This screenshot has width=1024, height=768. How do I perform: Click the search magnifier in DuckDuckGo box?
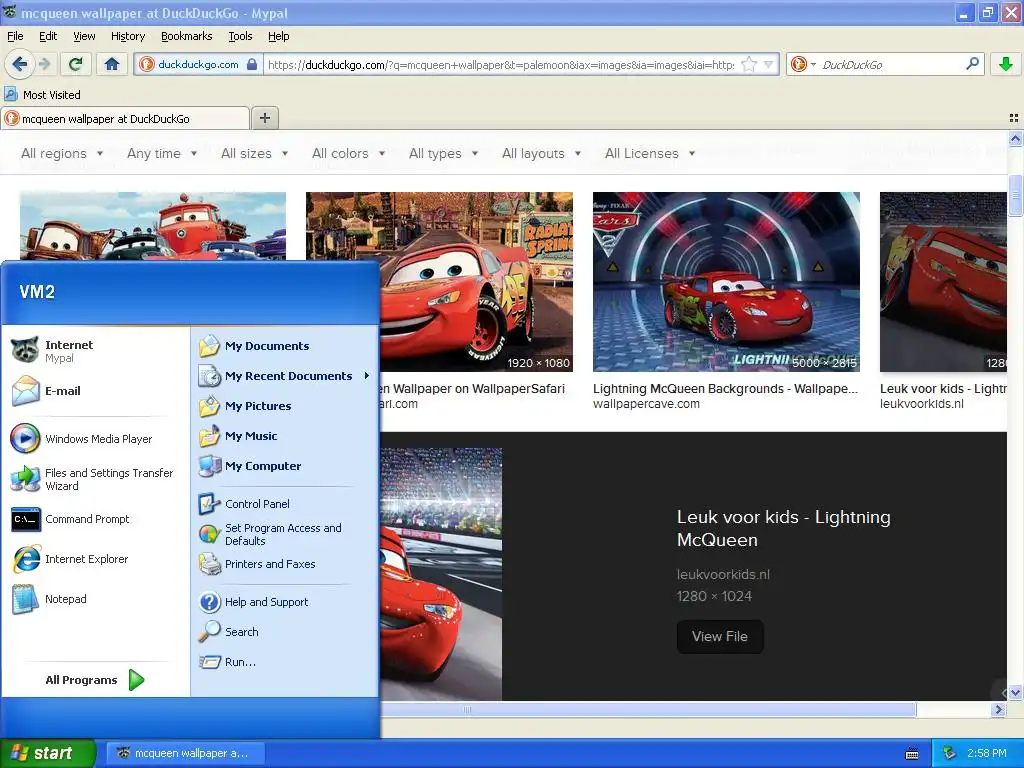click(972, 64)
